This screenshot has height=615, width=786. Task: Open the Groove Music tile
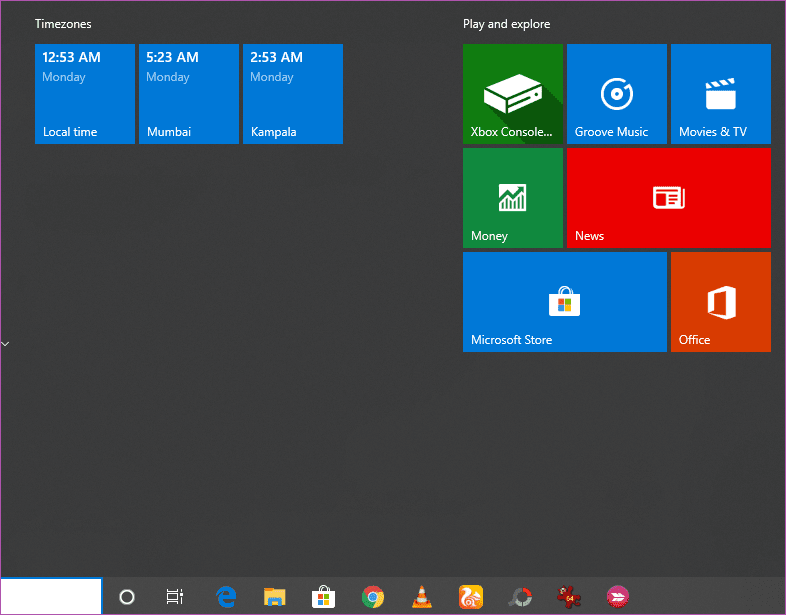click(617, 94)
